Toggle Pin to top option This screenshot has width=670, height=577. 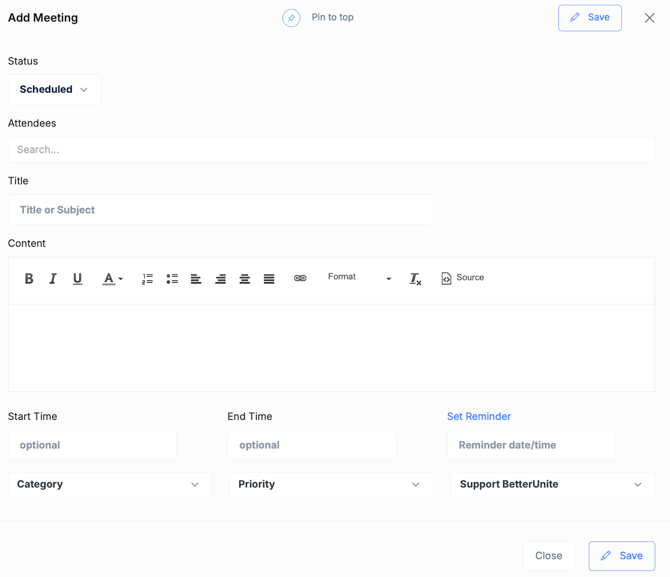pos(291,18)
